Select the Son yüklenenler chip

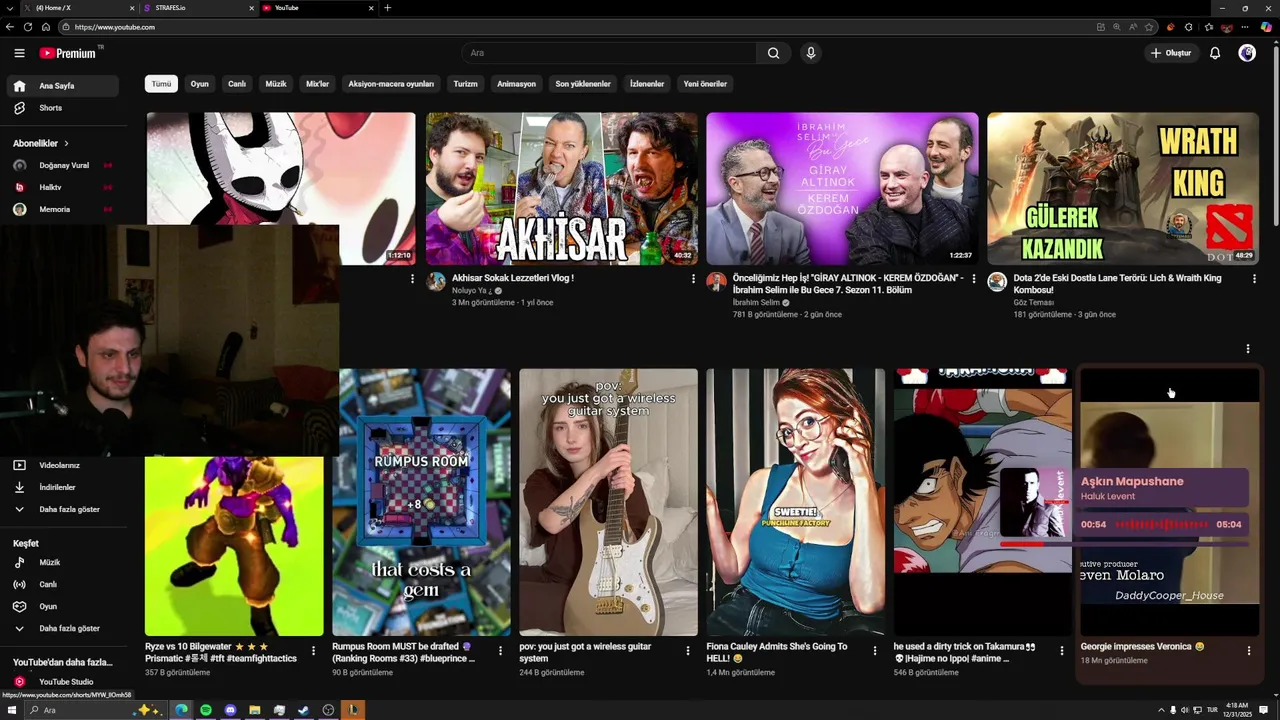583,84
